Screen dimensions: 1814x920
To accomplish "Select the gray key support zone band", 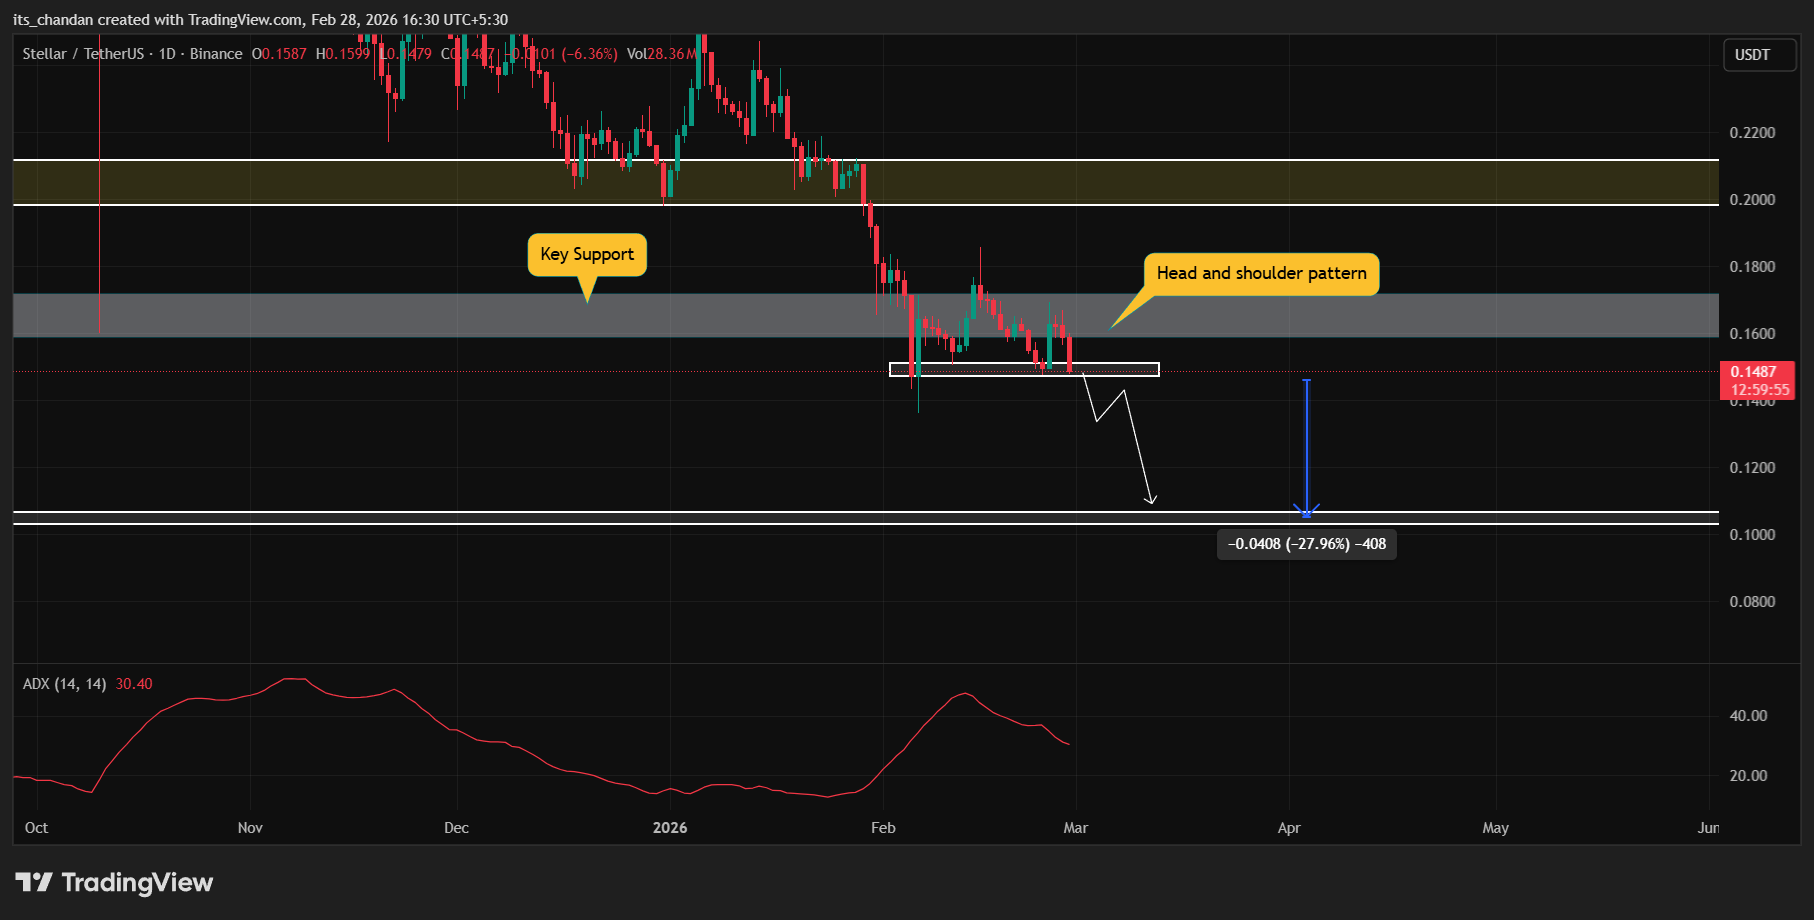I will tap(400, 315).
